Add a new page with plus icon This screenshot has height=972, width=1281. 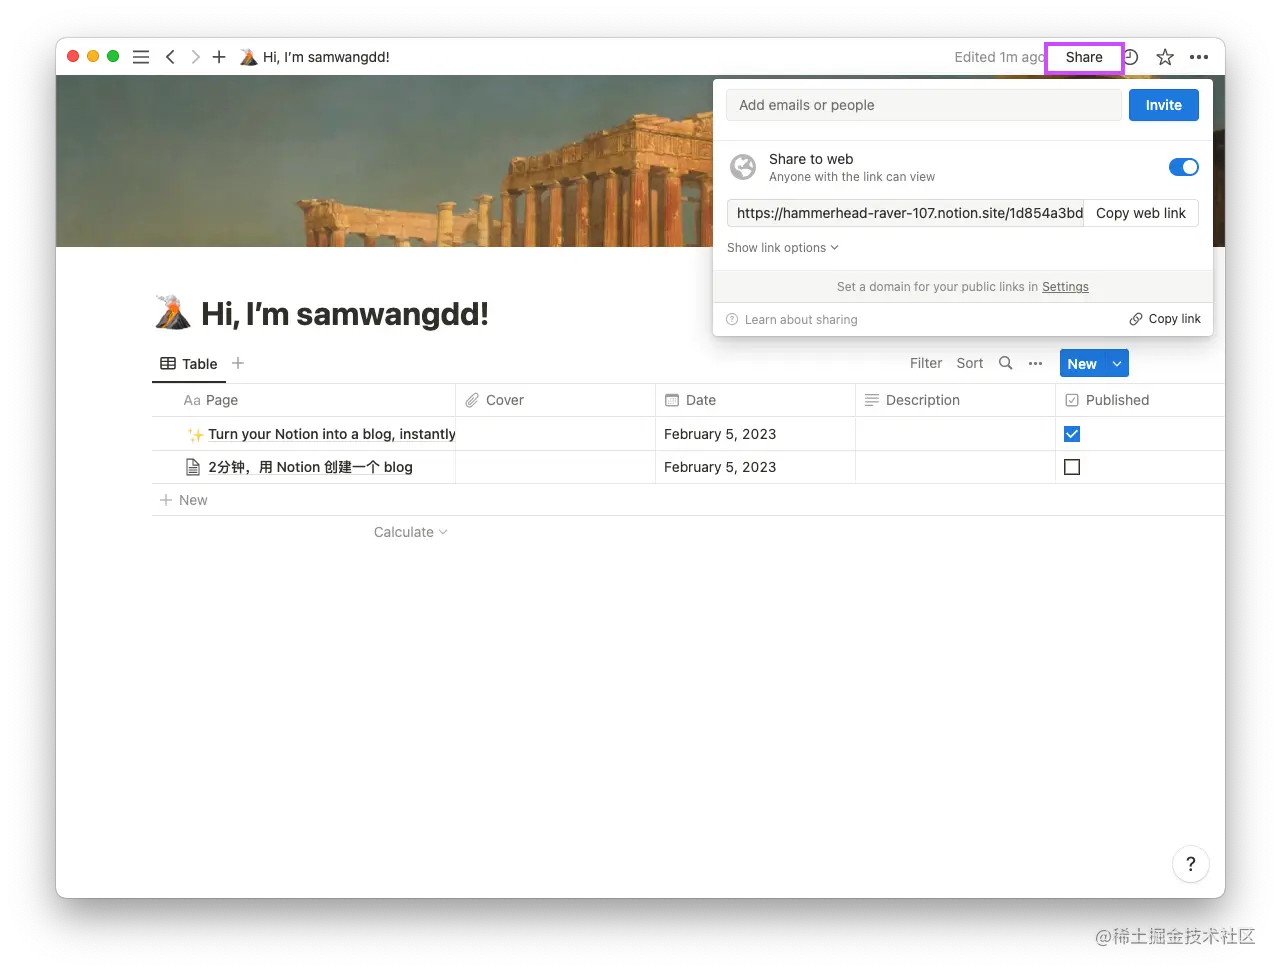tap(219, 57)
